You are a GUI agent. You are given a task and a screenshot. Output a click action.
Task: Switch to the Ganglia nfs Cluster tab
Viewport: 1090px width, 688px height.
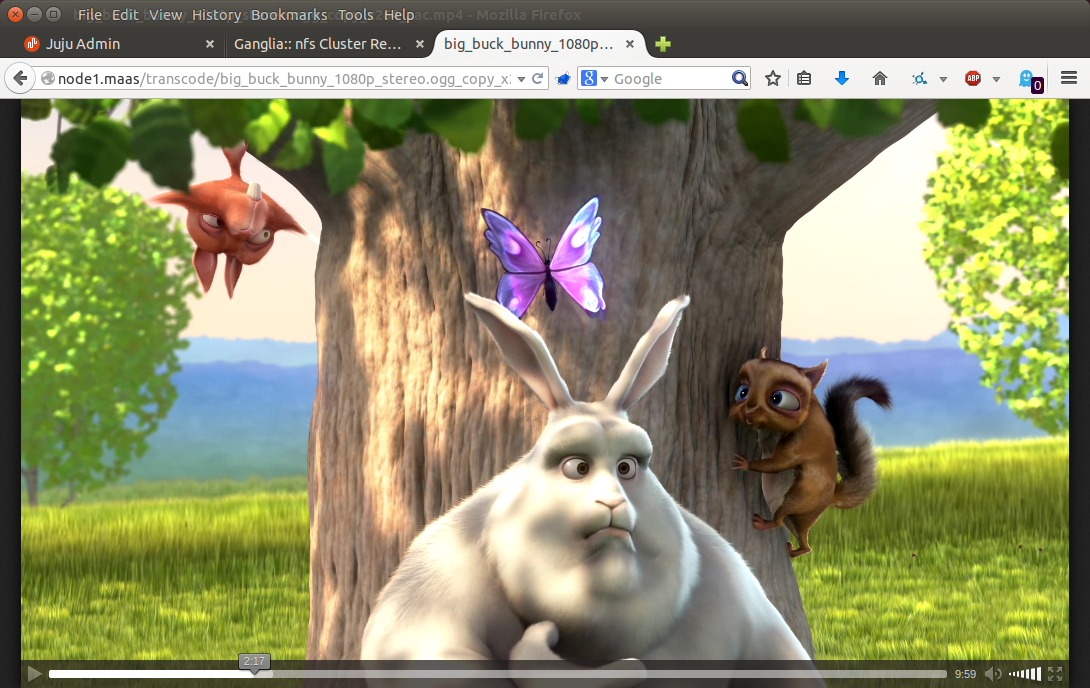pos(327,44)
